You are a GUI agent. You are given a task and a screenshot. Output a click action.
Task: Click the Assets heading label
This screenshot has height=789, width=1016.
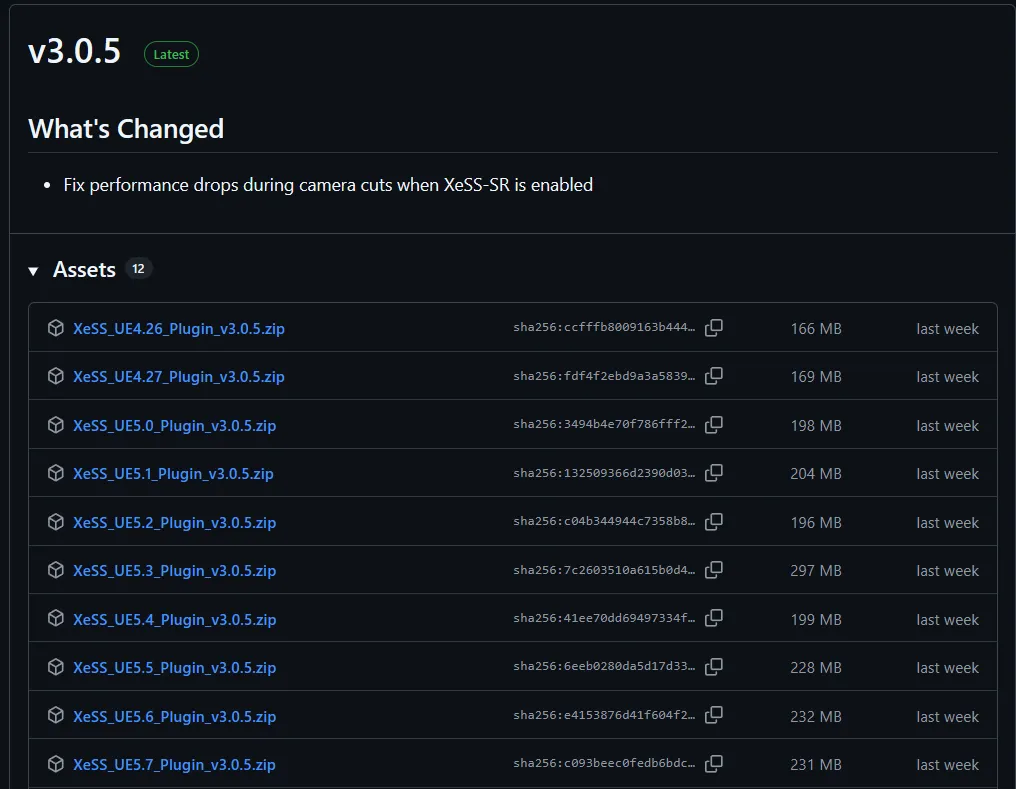(84, 269)
